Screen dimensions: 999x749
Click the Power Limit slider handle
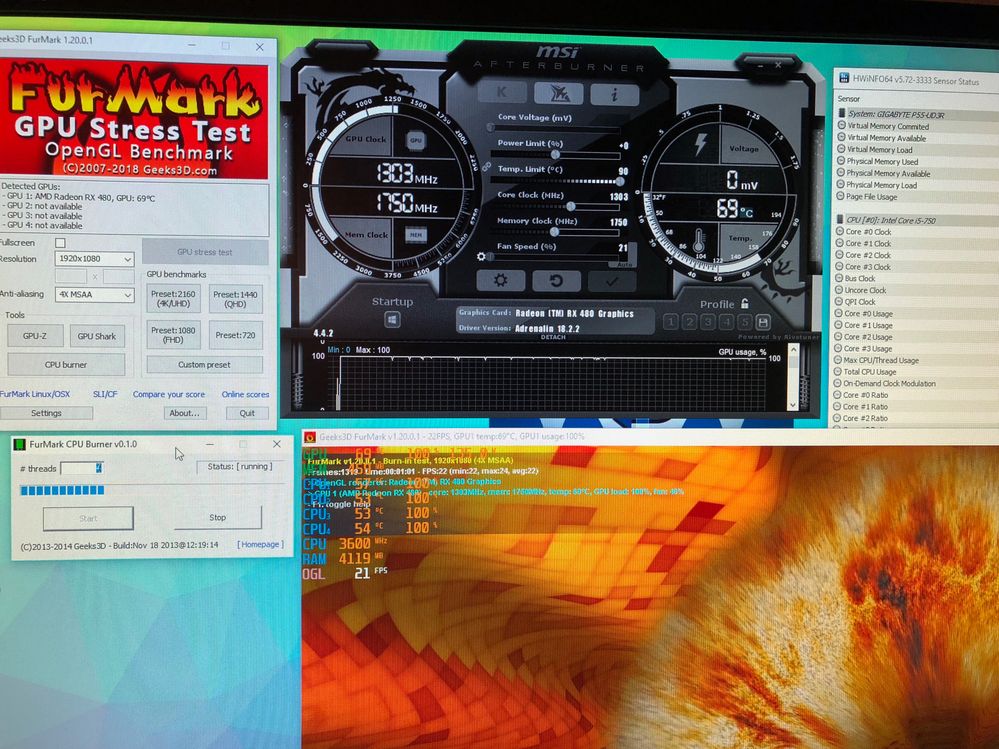(x=556, y=155)
